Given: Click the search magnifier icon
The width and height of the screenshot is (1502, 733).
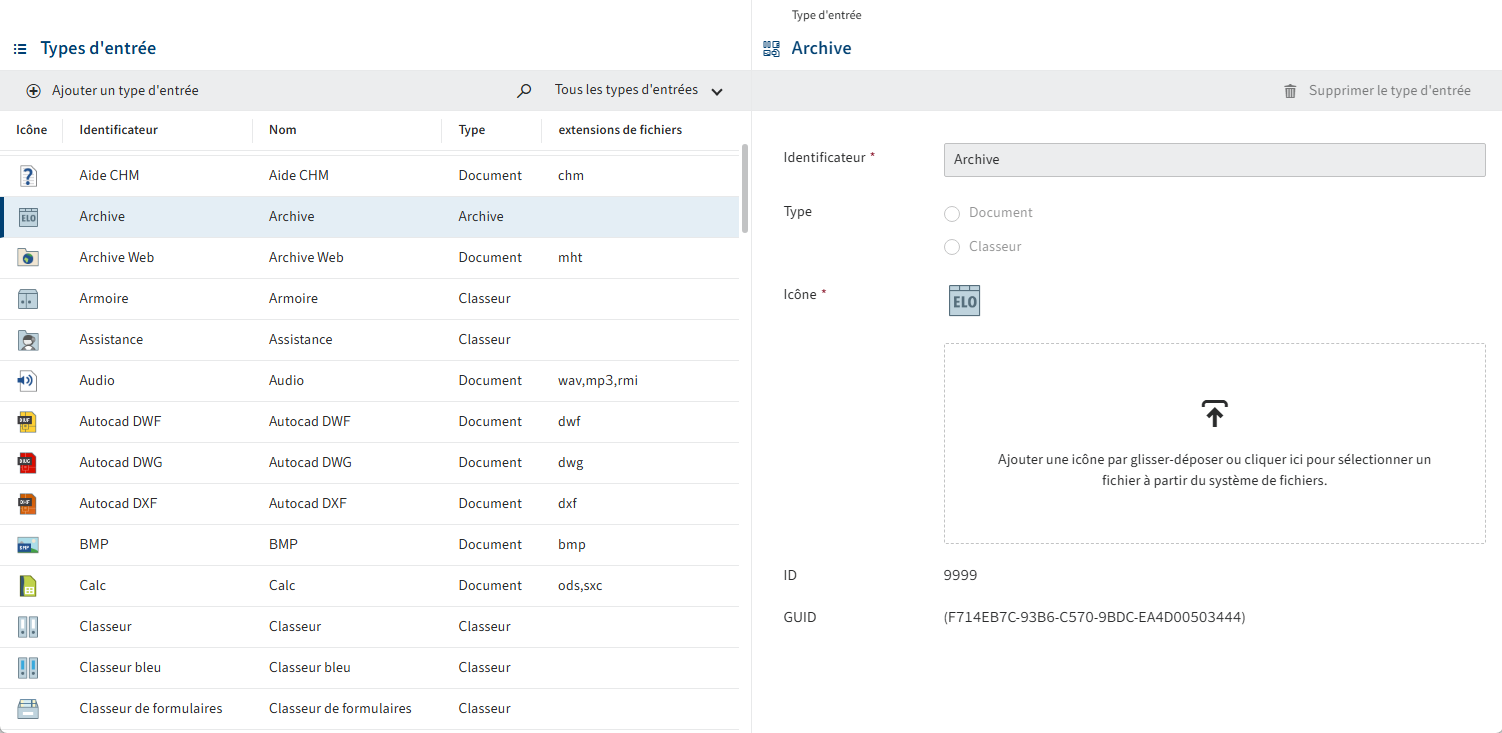Looking at the screenshot, I should 524,91.
